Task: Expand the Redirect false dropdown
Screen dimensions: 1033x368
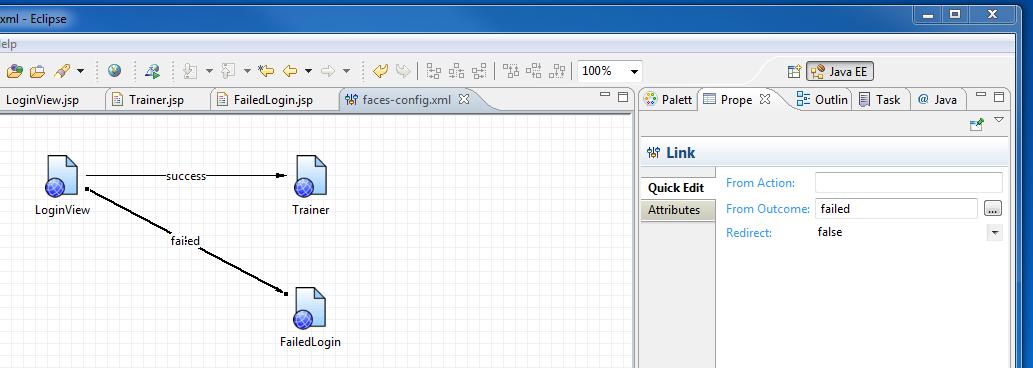Action: tap(995, 232)
